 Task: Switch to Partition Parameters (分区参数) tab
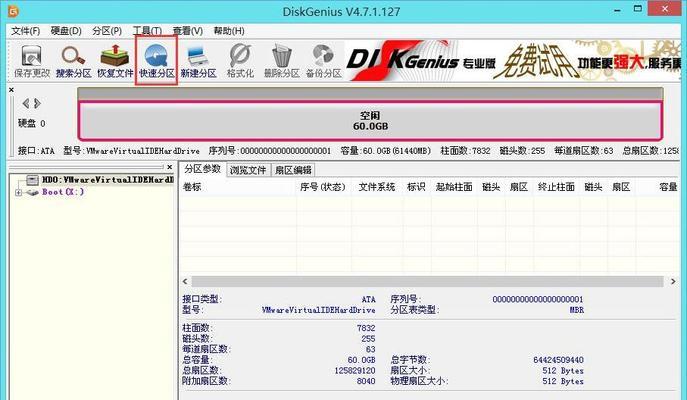coord(202,169)
